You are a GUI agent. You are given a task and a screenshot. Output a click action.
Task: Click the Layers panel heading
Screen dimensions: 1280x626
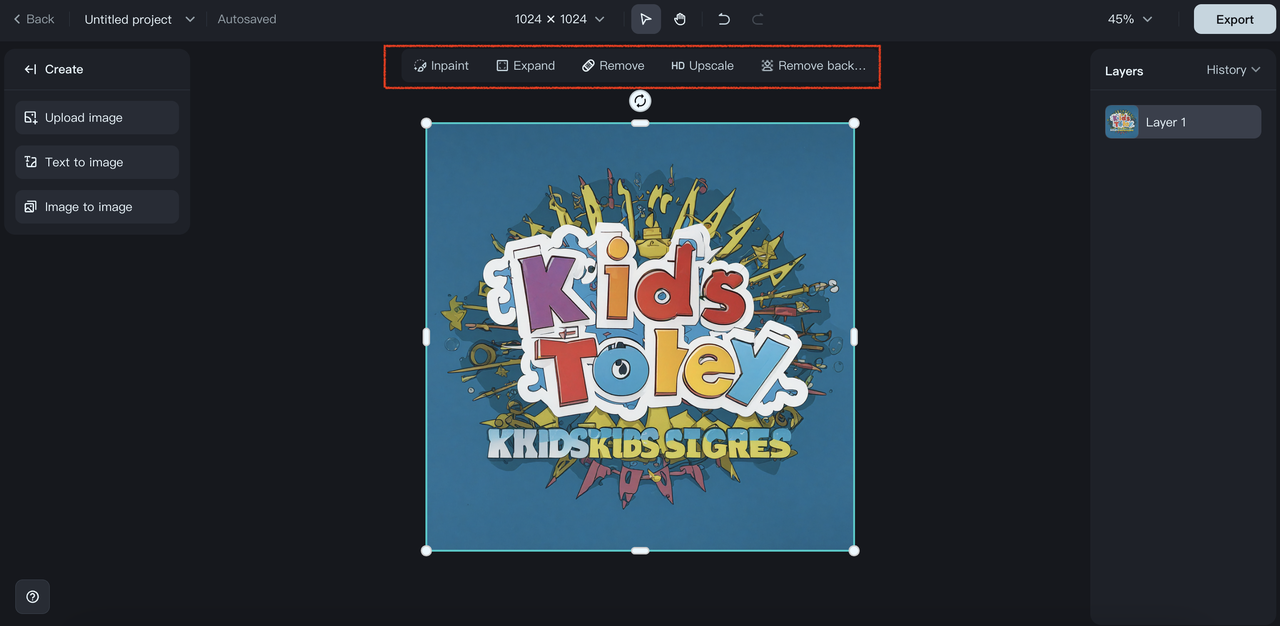coord(1124,71)
